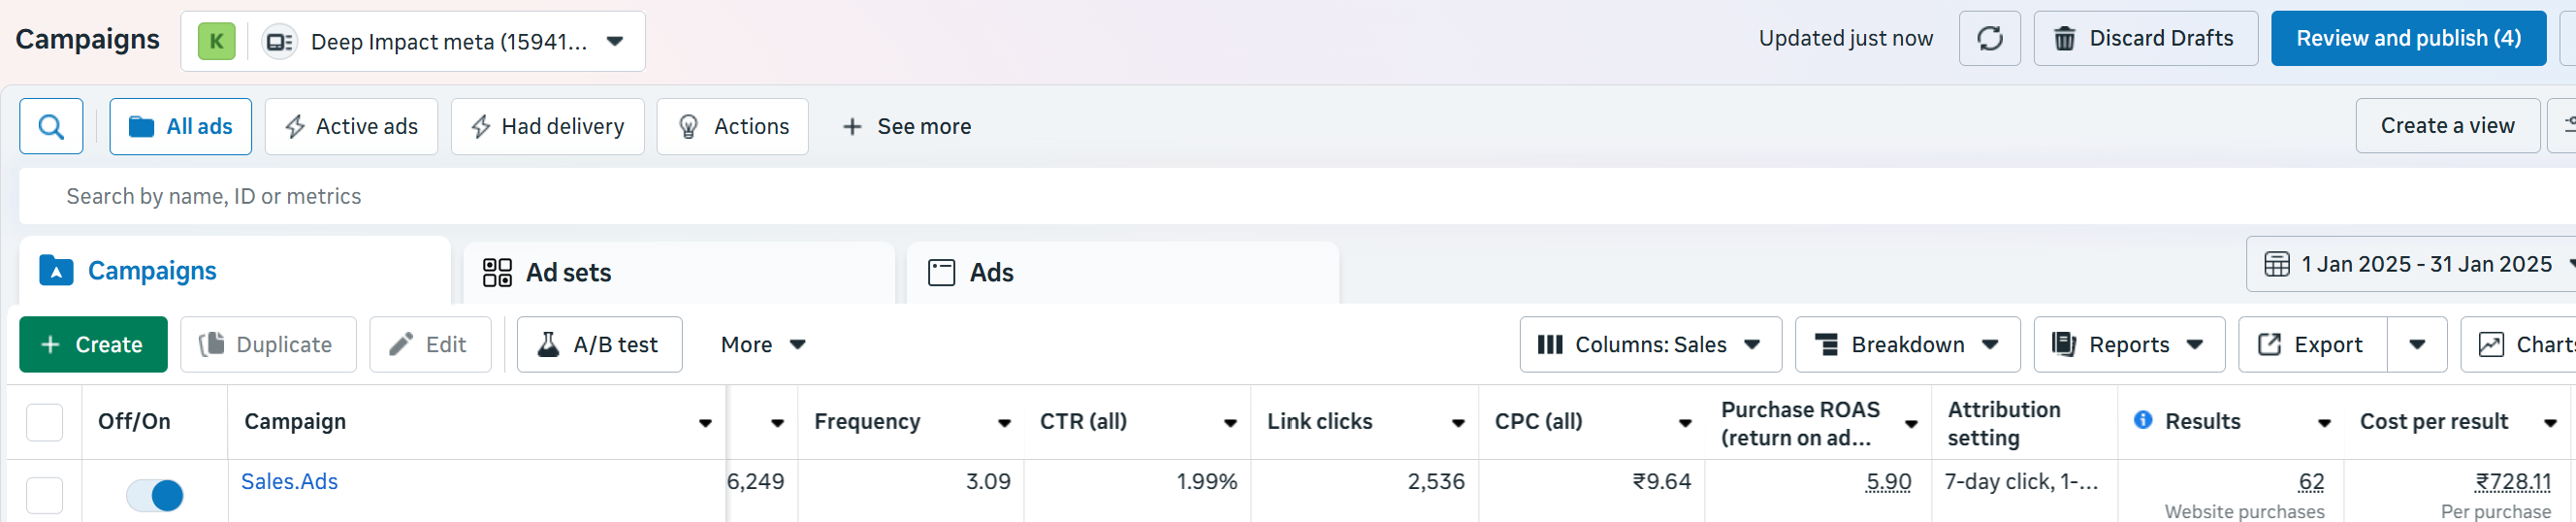Click the Duplicate button

(268, 345)
